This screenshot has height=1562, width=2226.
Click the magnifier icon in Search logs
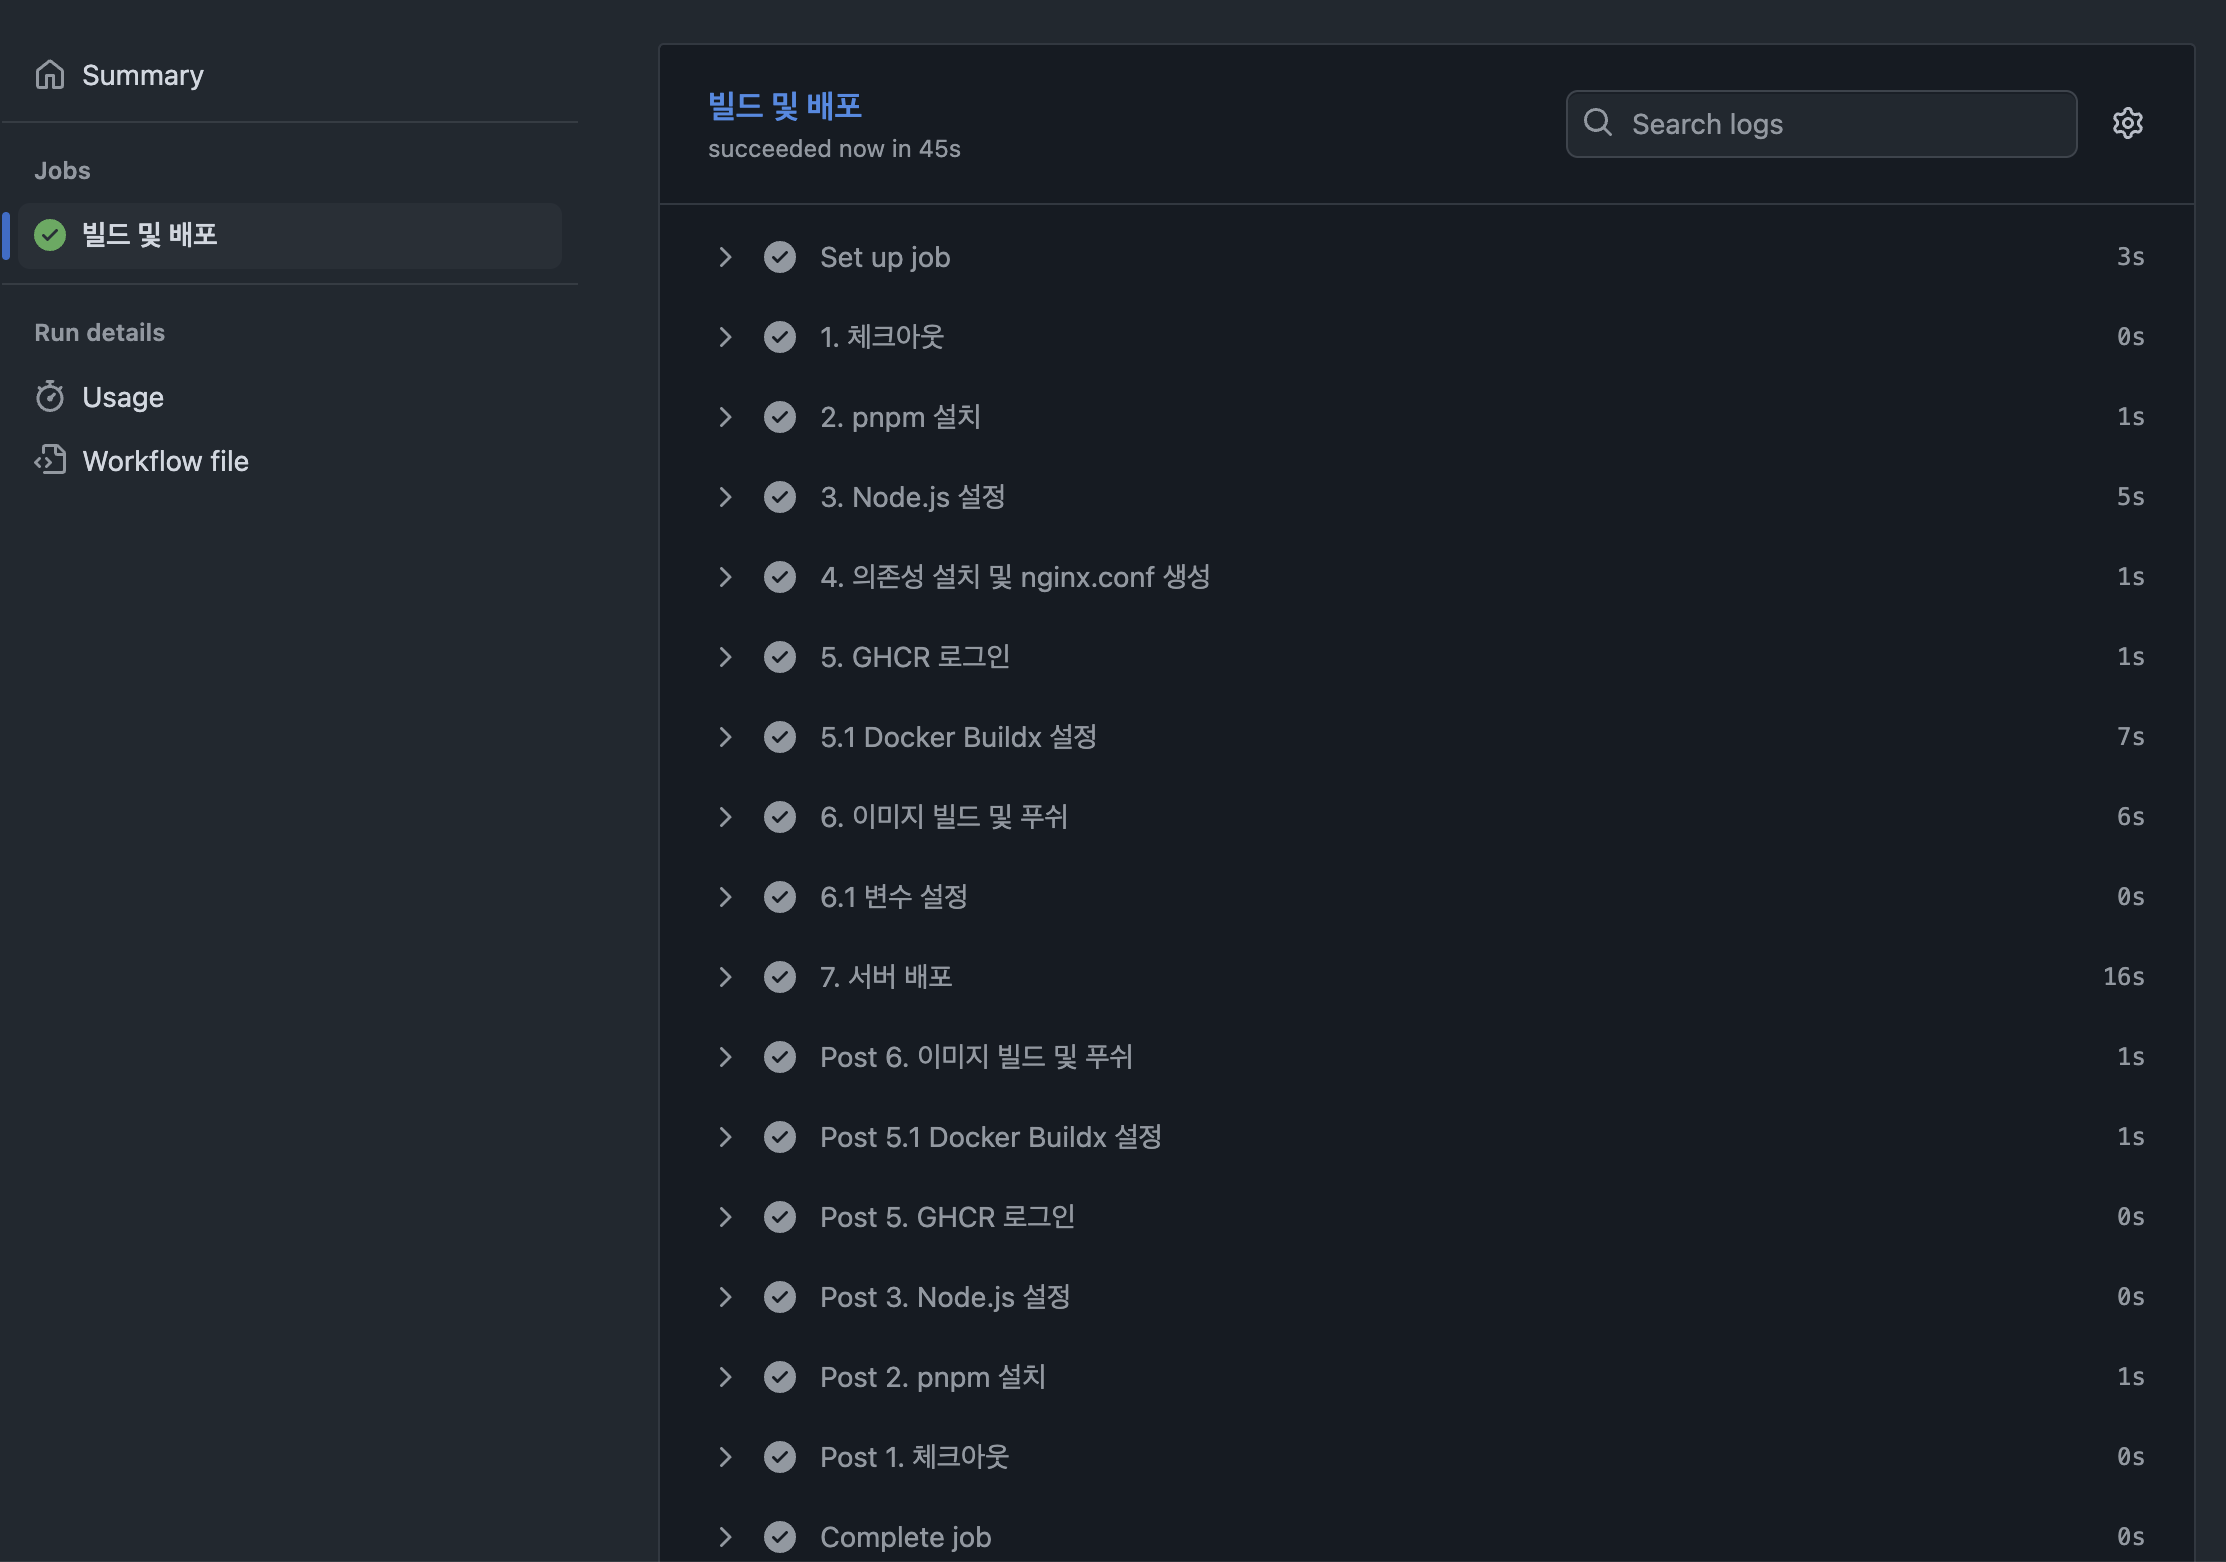(1598, 123)
